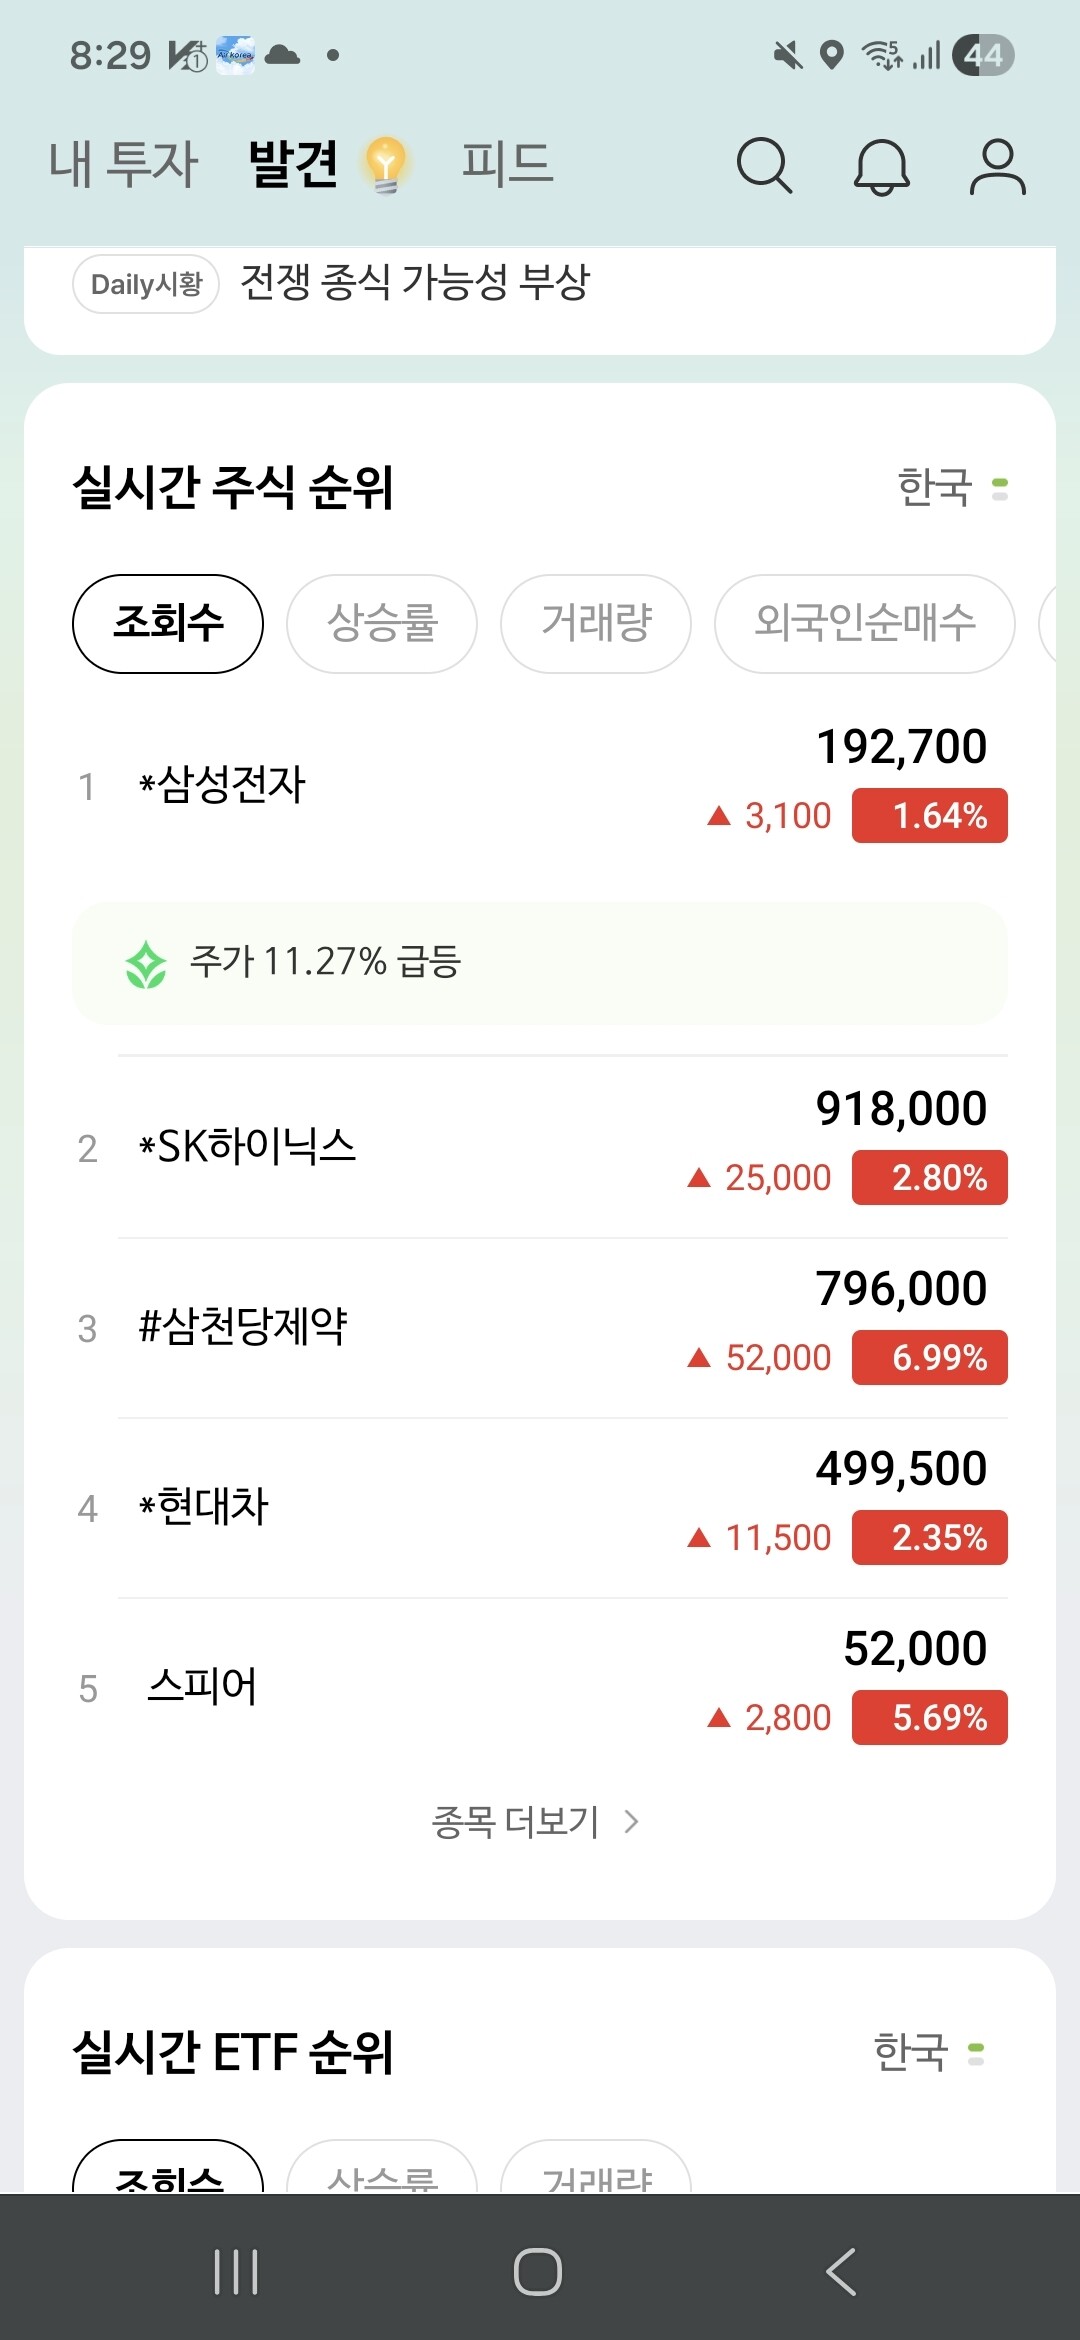Tap the notification bell icon
Screen dimensions: 1080x2340
coord(881,166)
